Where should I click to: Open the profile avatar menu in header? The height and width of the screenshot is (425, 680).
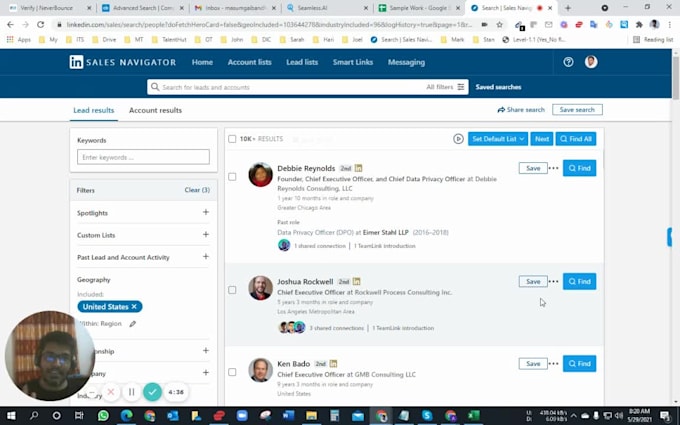[x=591, y=62]
